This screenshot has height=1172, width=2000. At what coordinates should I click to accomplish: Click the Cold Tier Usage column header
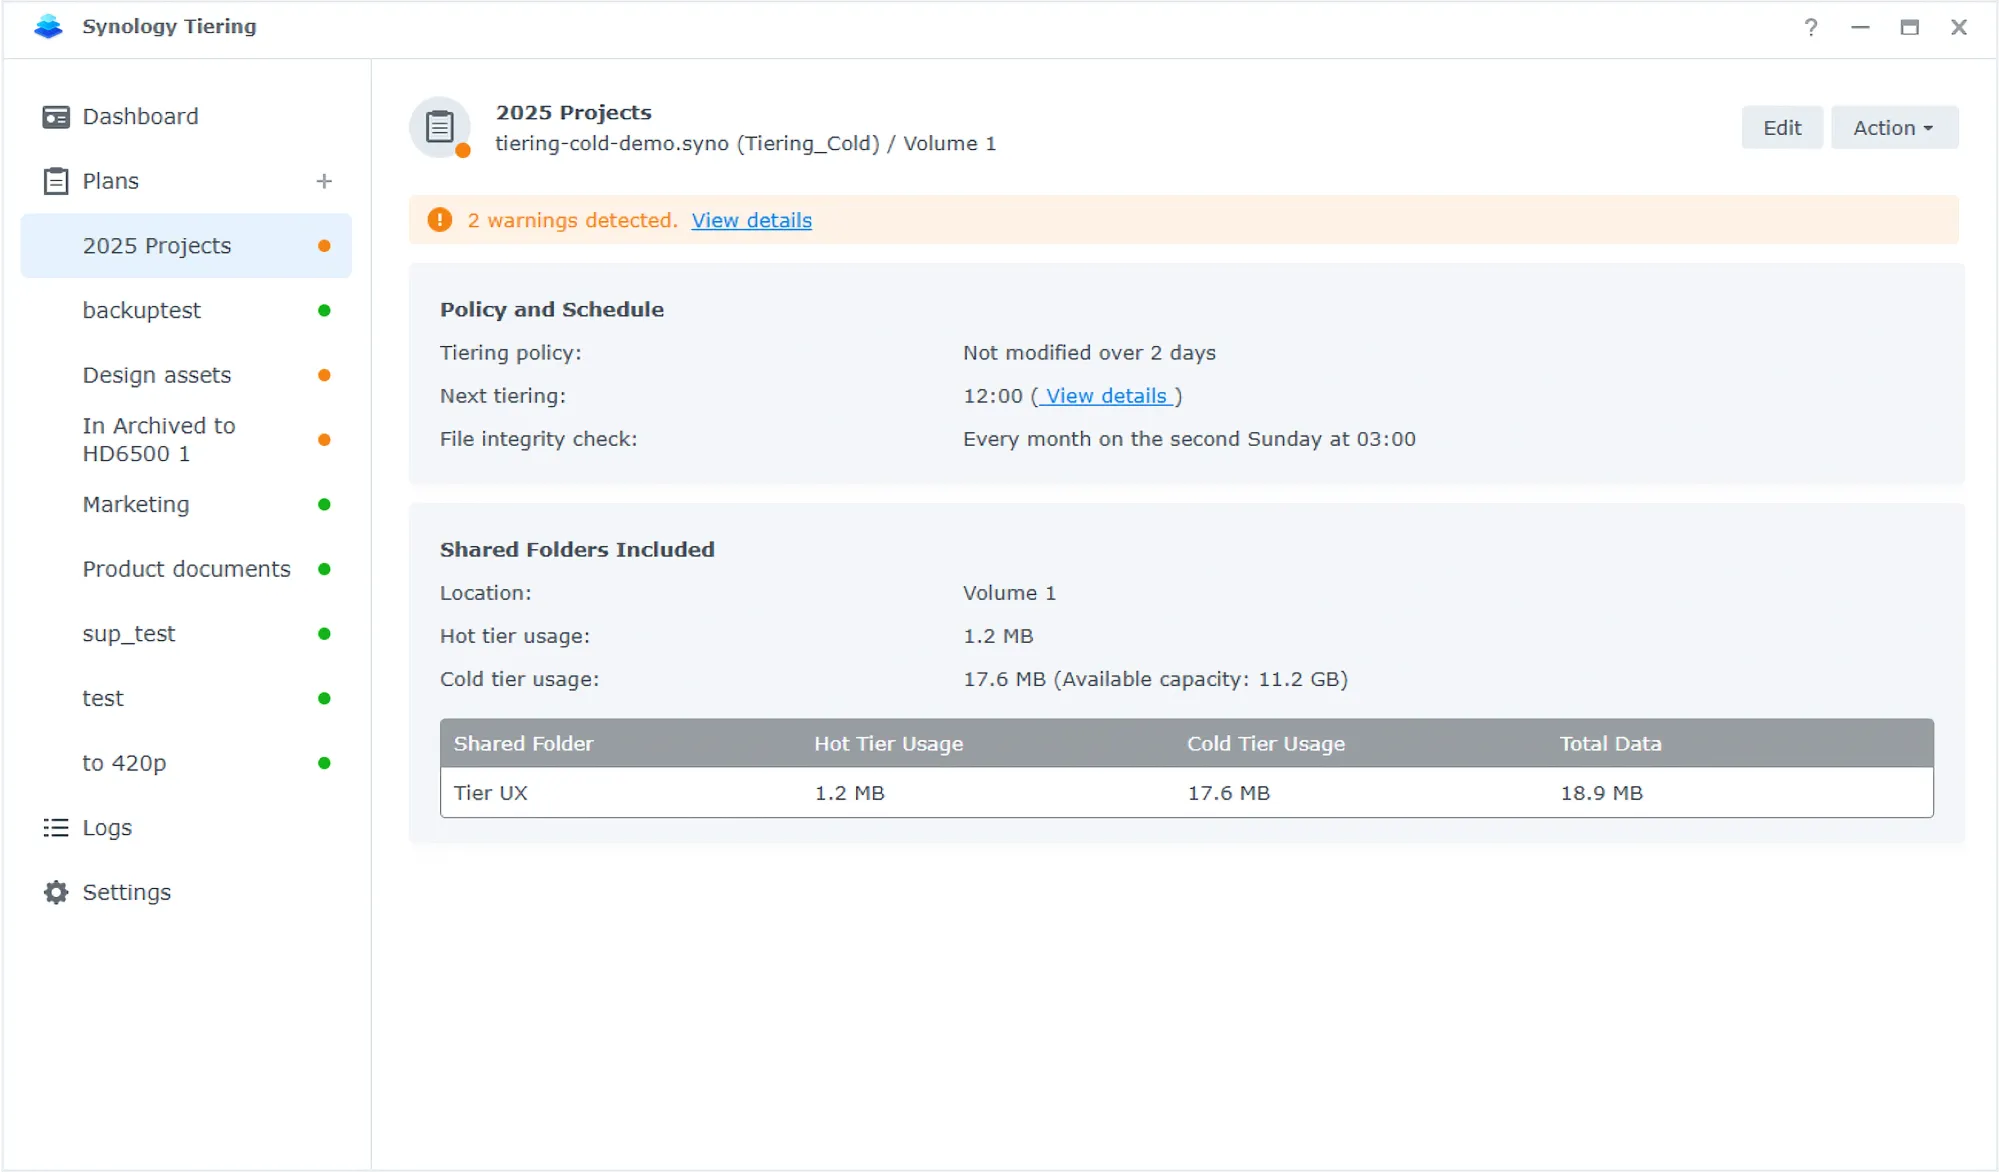click(1265, 744)
